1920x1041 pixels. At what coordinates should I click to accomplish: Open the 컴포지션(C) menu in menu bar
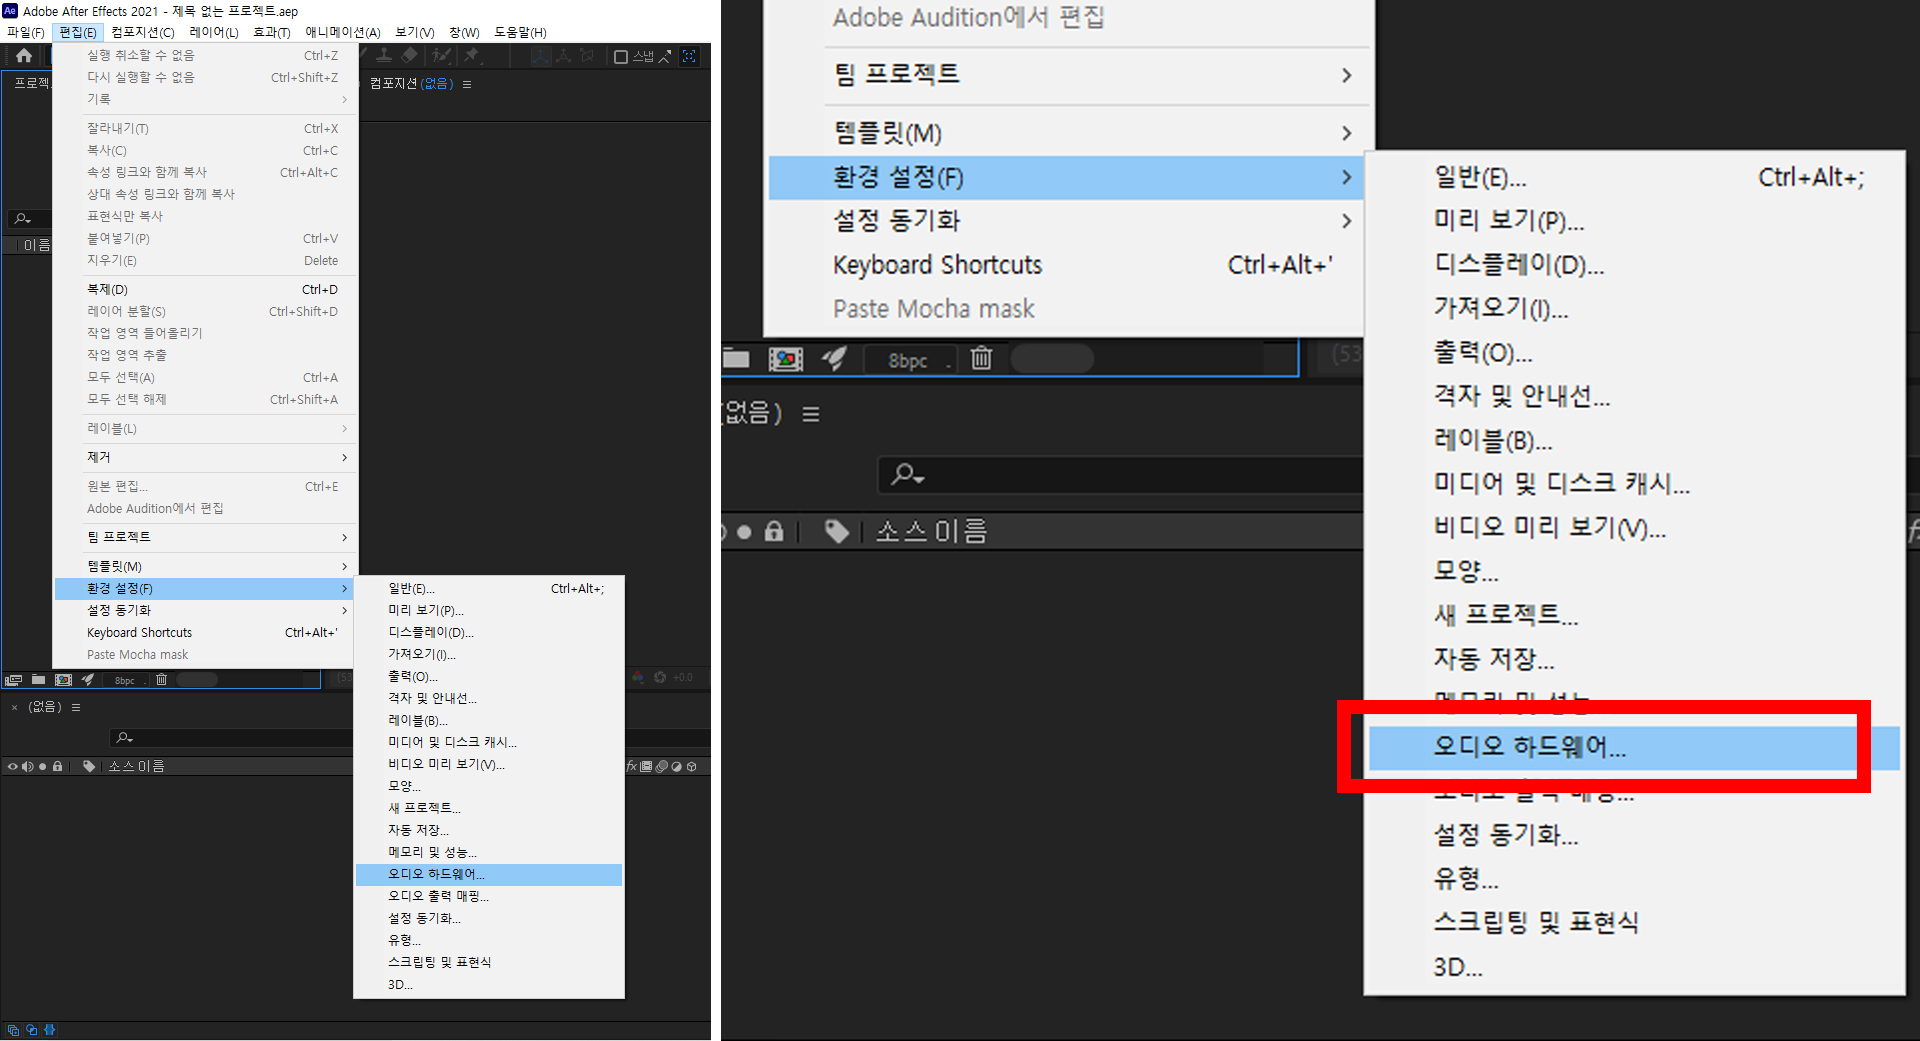point(142,32)
